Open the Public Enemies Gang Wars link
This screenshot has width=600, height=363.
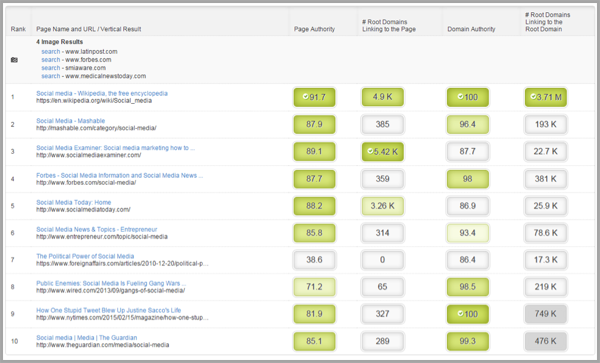111,283
